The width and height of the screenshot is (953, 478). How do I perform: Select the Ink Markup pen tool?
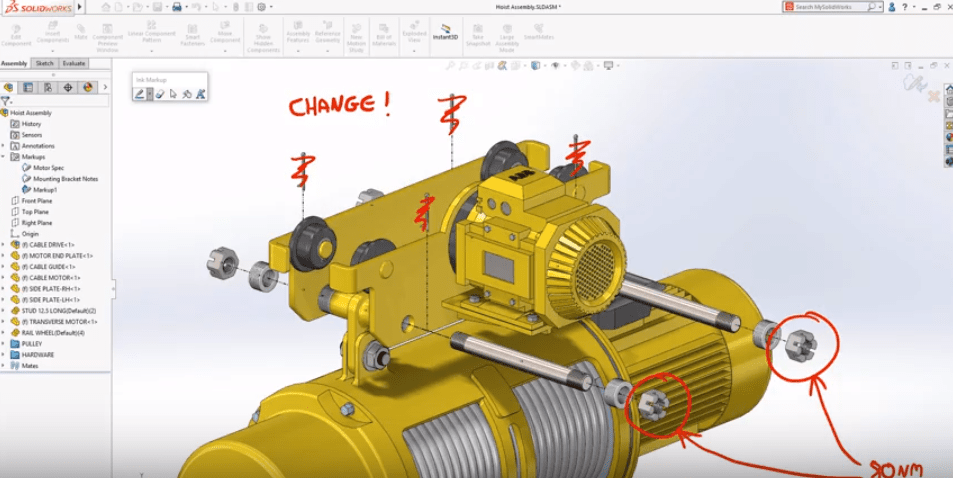[140, 94]
